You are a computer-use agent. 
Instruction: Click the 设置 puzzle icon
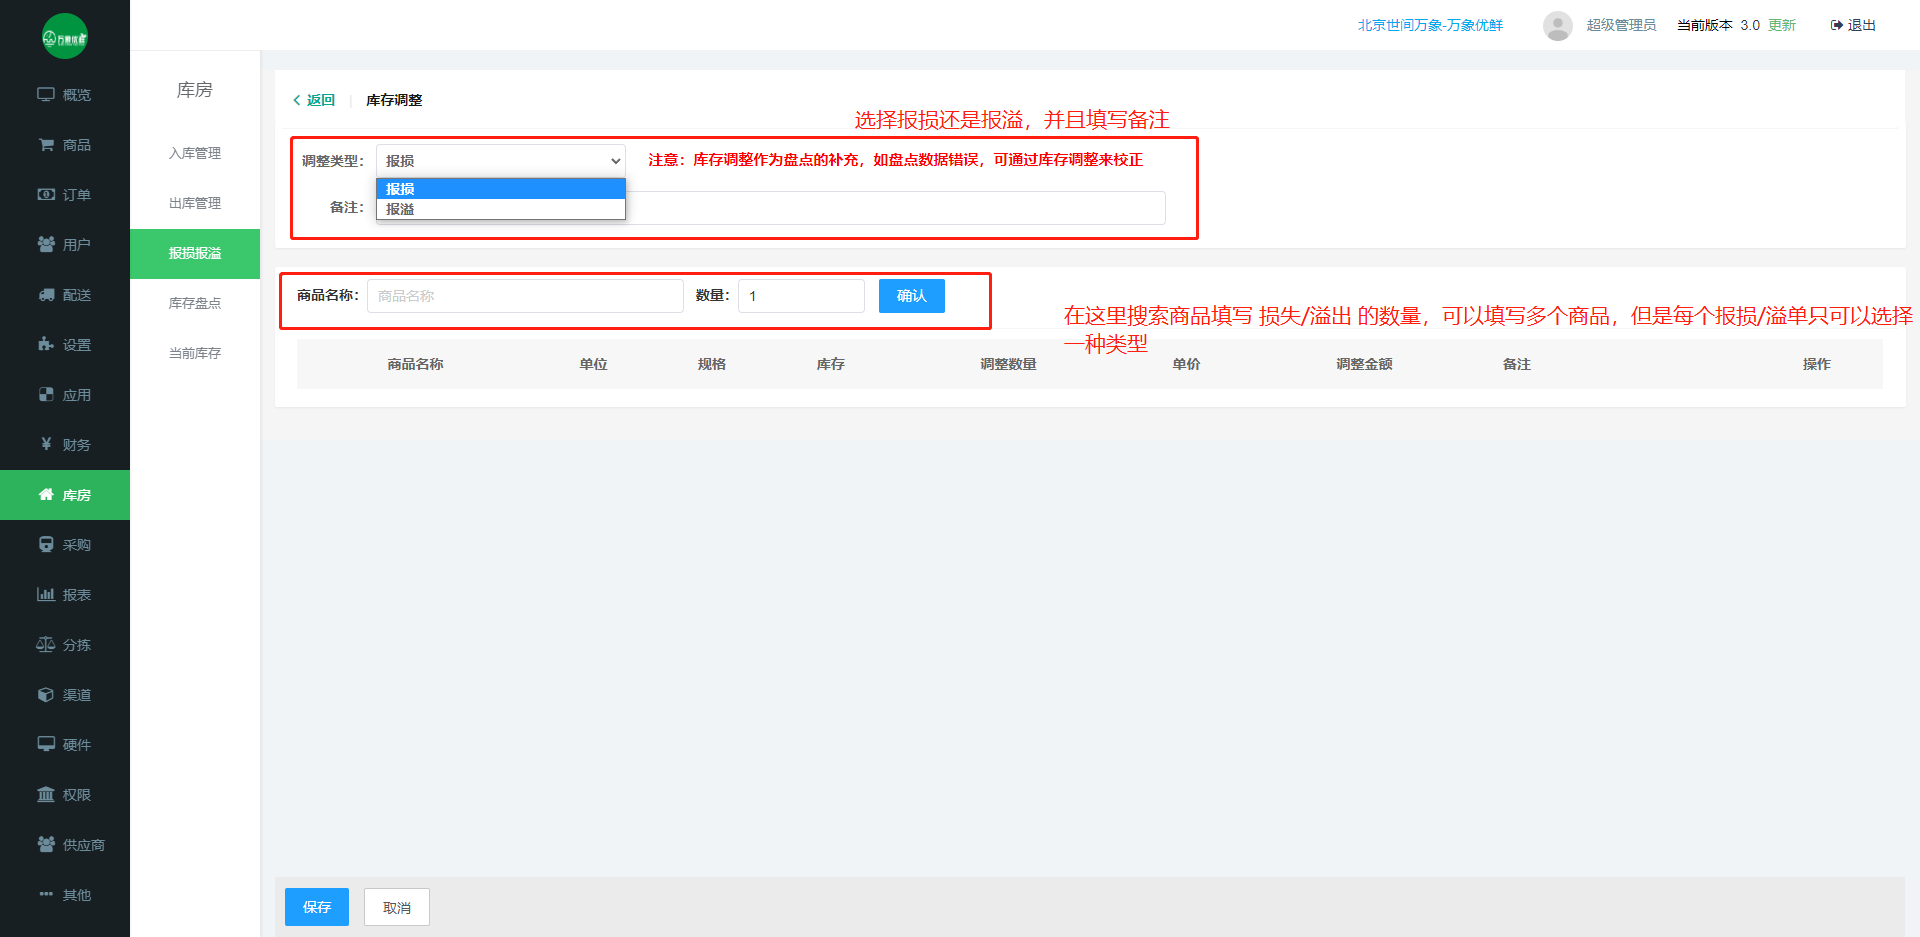click(x=46, y=344)
